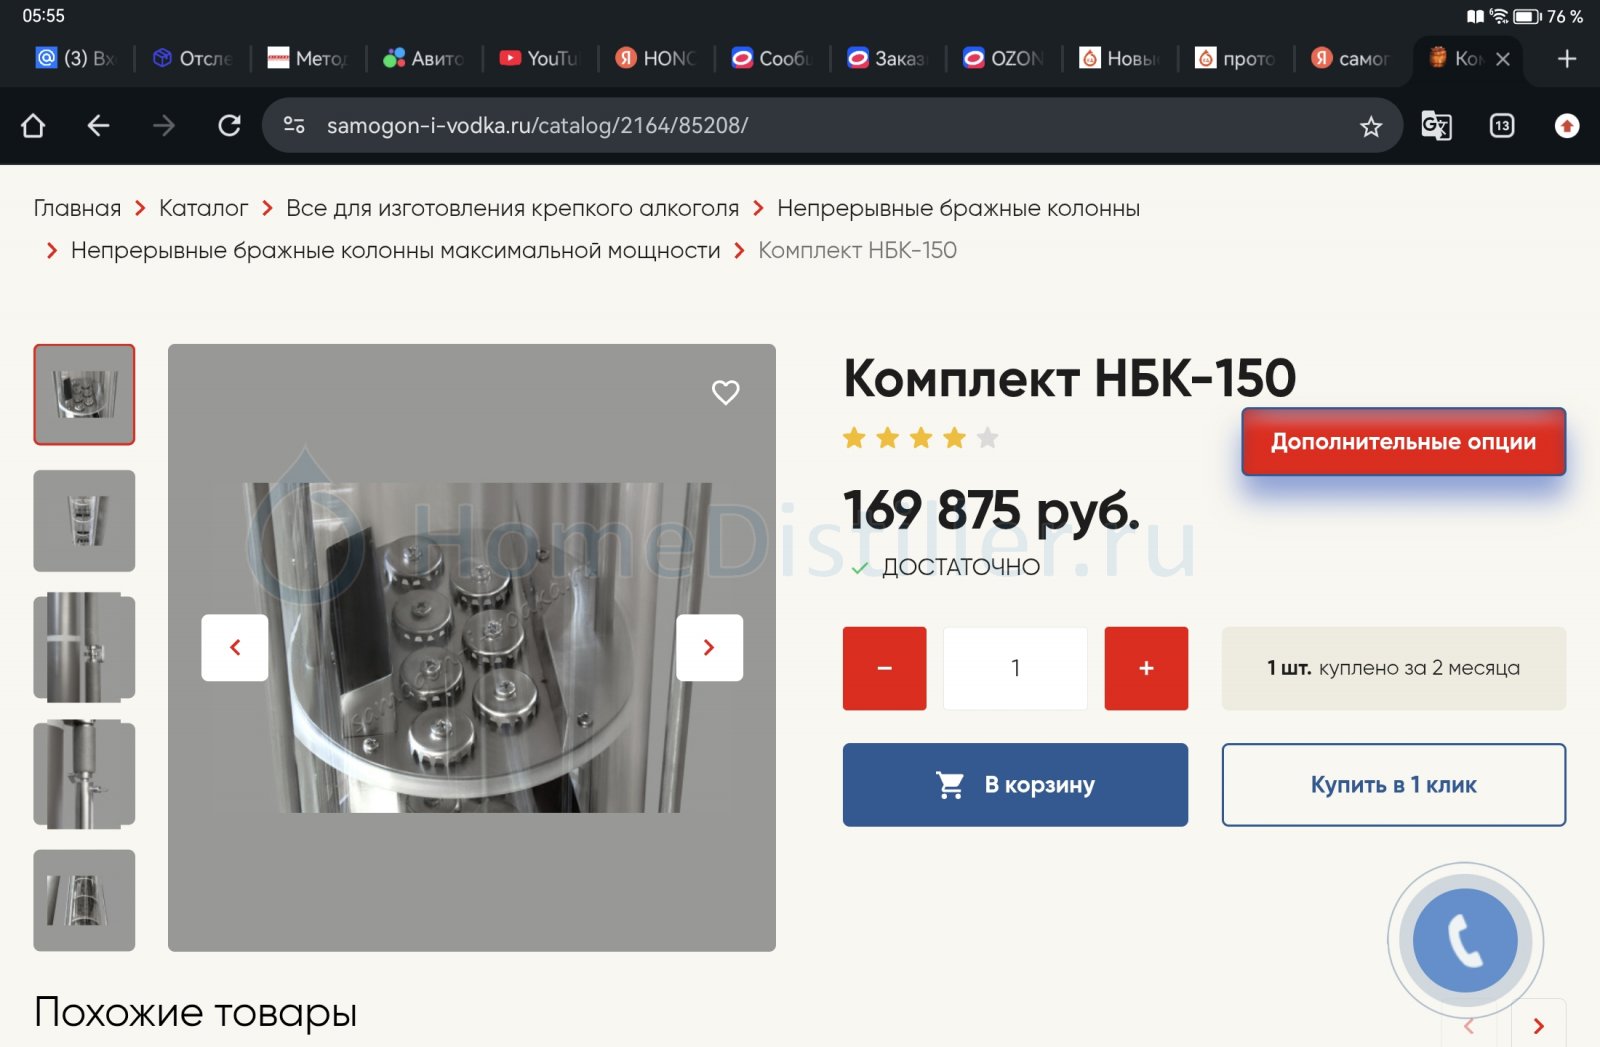Add item to cart via В корзину
This screenshot has width=1600, height=1047.
click(x=1015, y=785)
